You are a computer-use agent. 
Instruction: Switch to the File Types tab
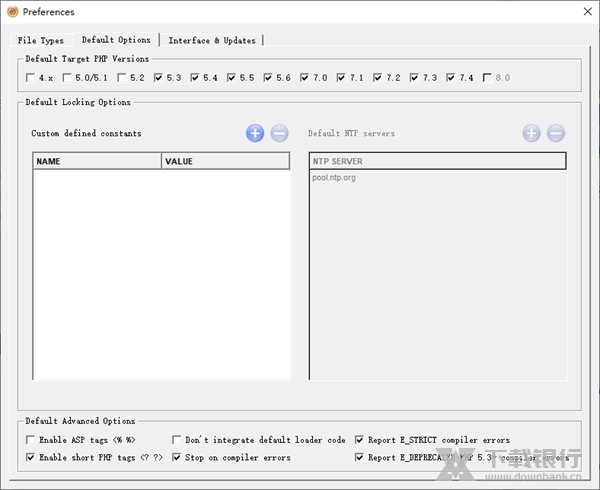(x=41, y=41)
